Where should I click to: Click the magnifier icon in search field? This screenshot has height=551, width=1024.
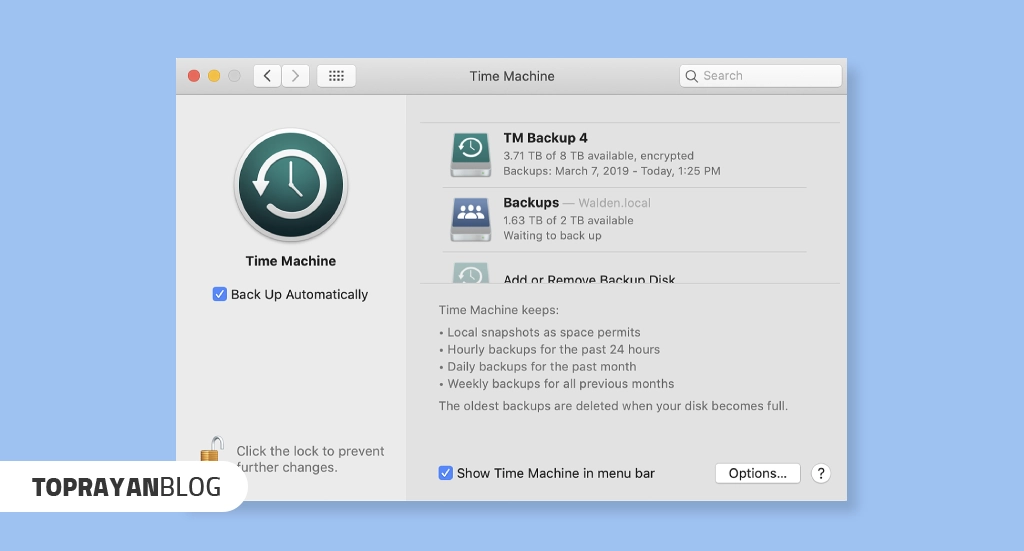click(x=692, y=76)
